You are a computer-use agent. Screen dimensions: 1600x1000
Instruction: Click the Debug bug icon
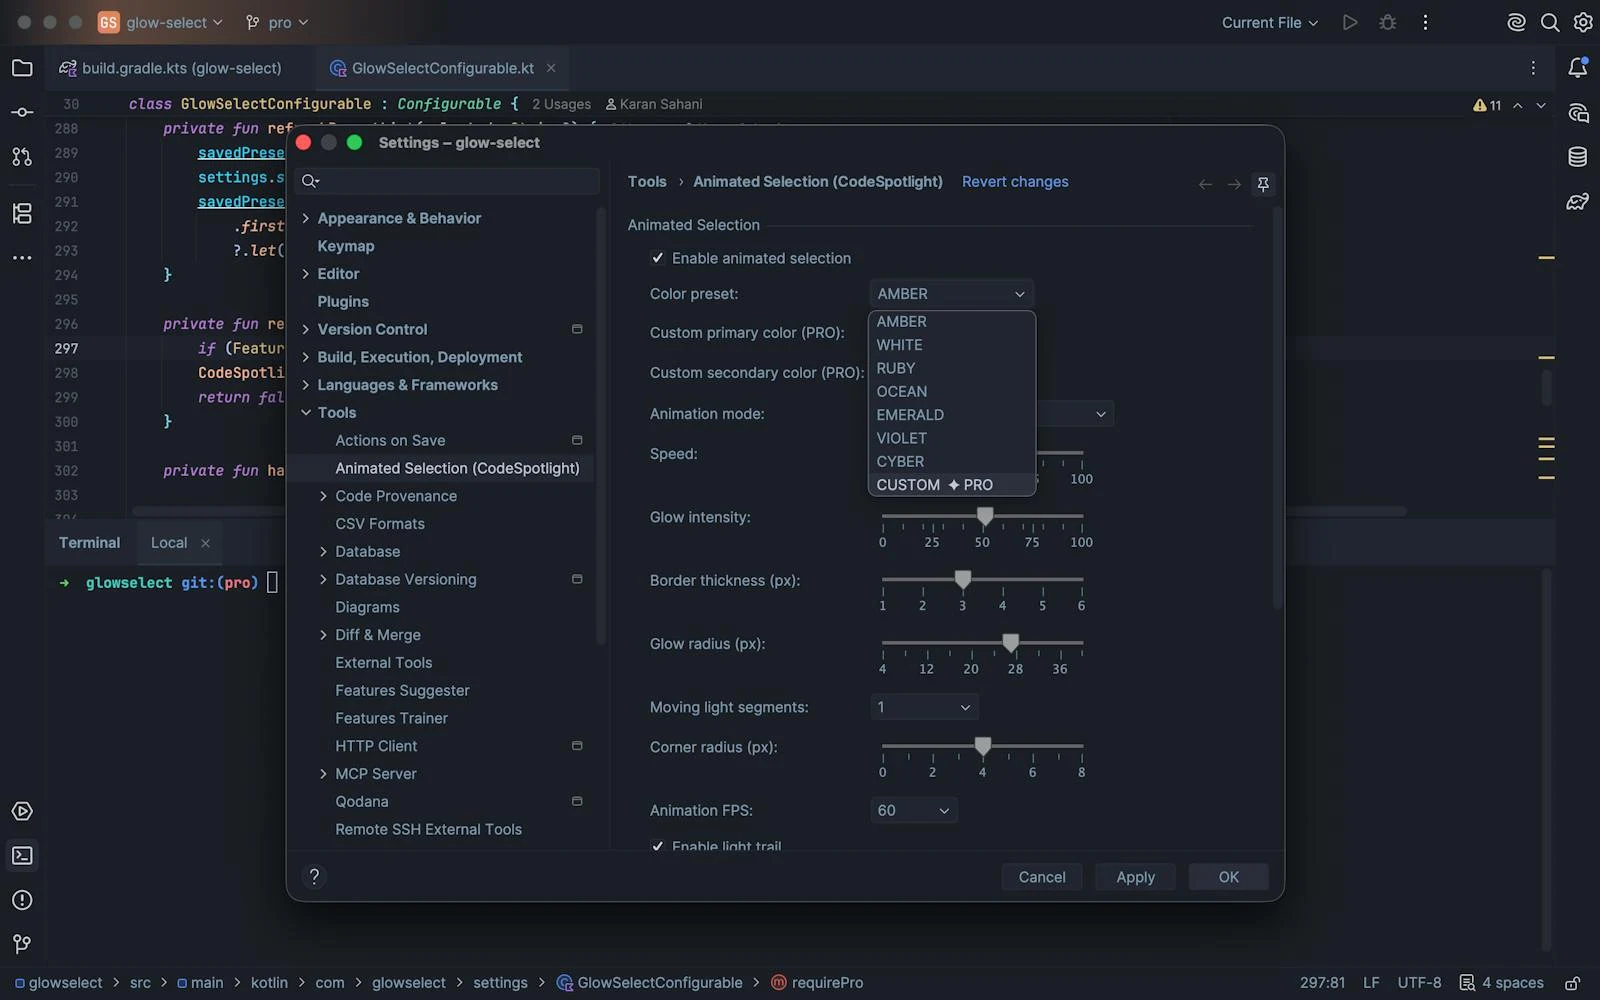point(1388,22)
